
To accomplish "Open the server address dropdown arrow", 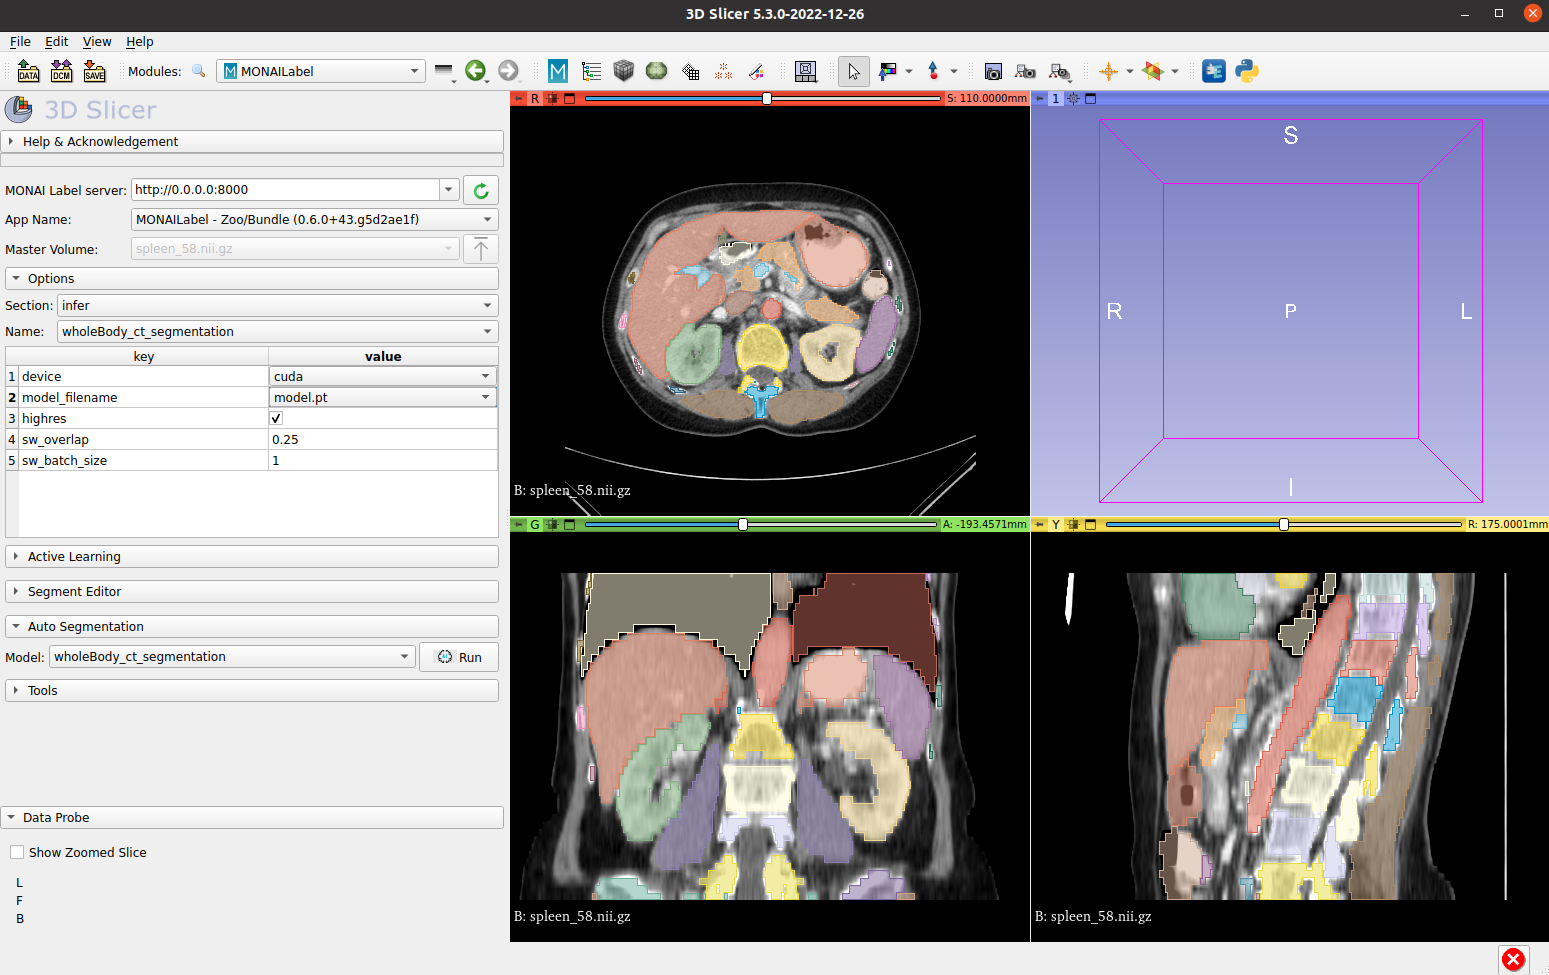I will (449, 190).
